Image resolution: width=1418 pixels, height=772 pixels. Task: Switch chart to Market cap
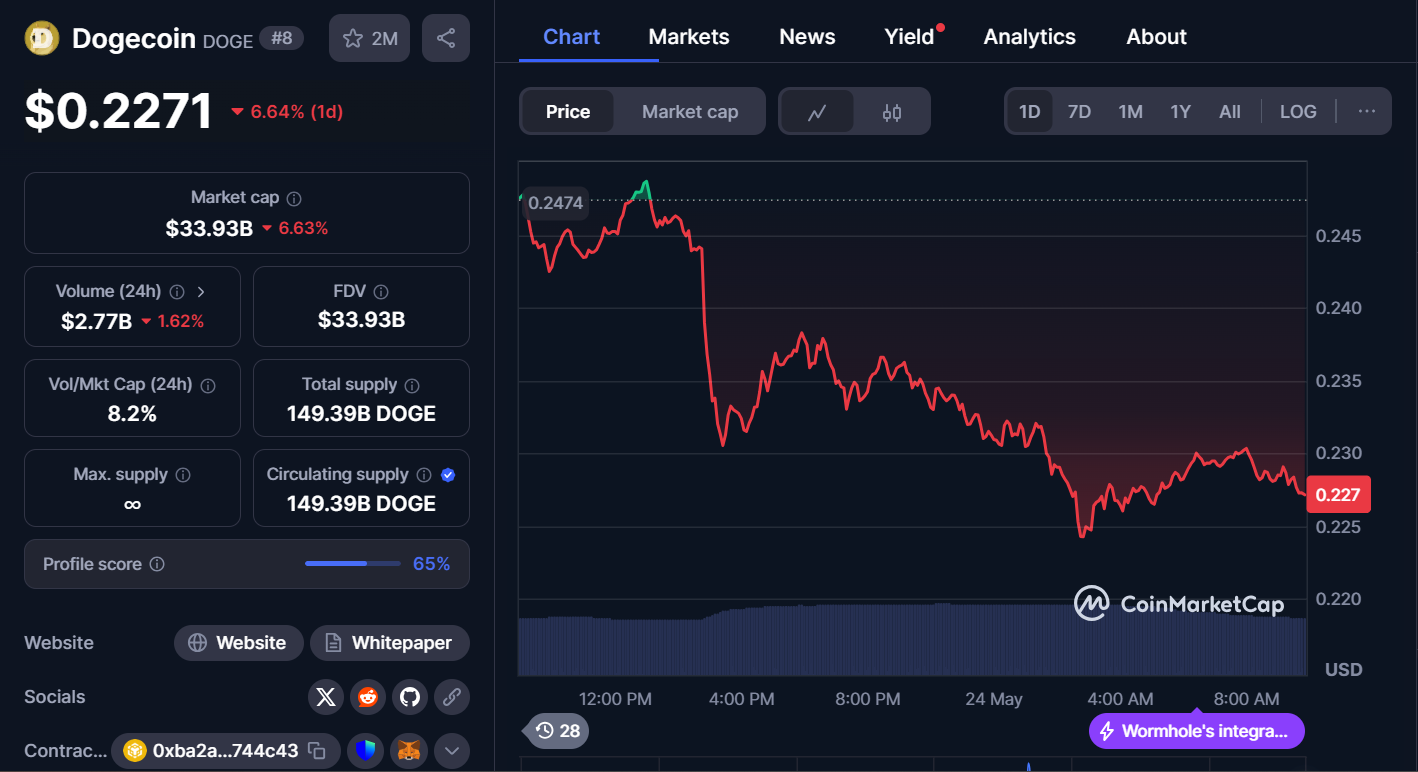(690, 112)
